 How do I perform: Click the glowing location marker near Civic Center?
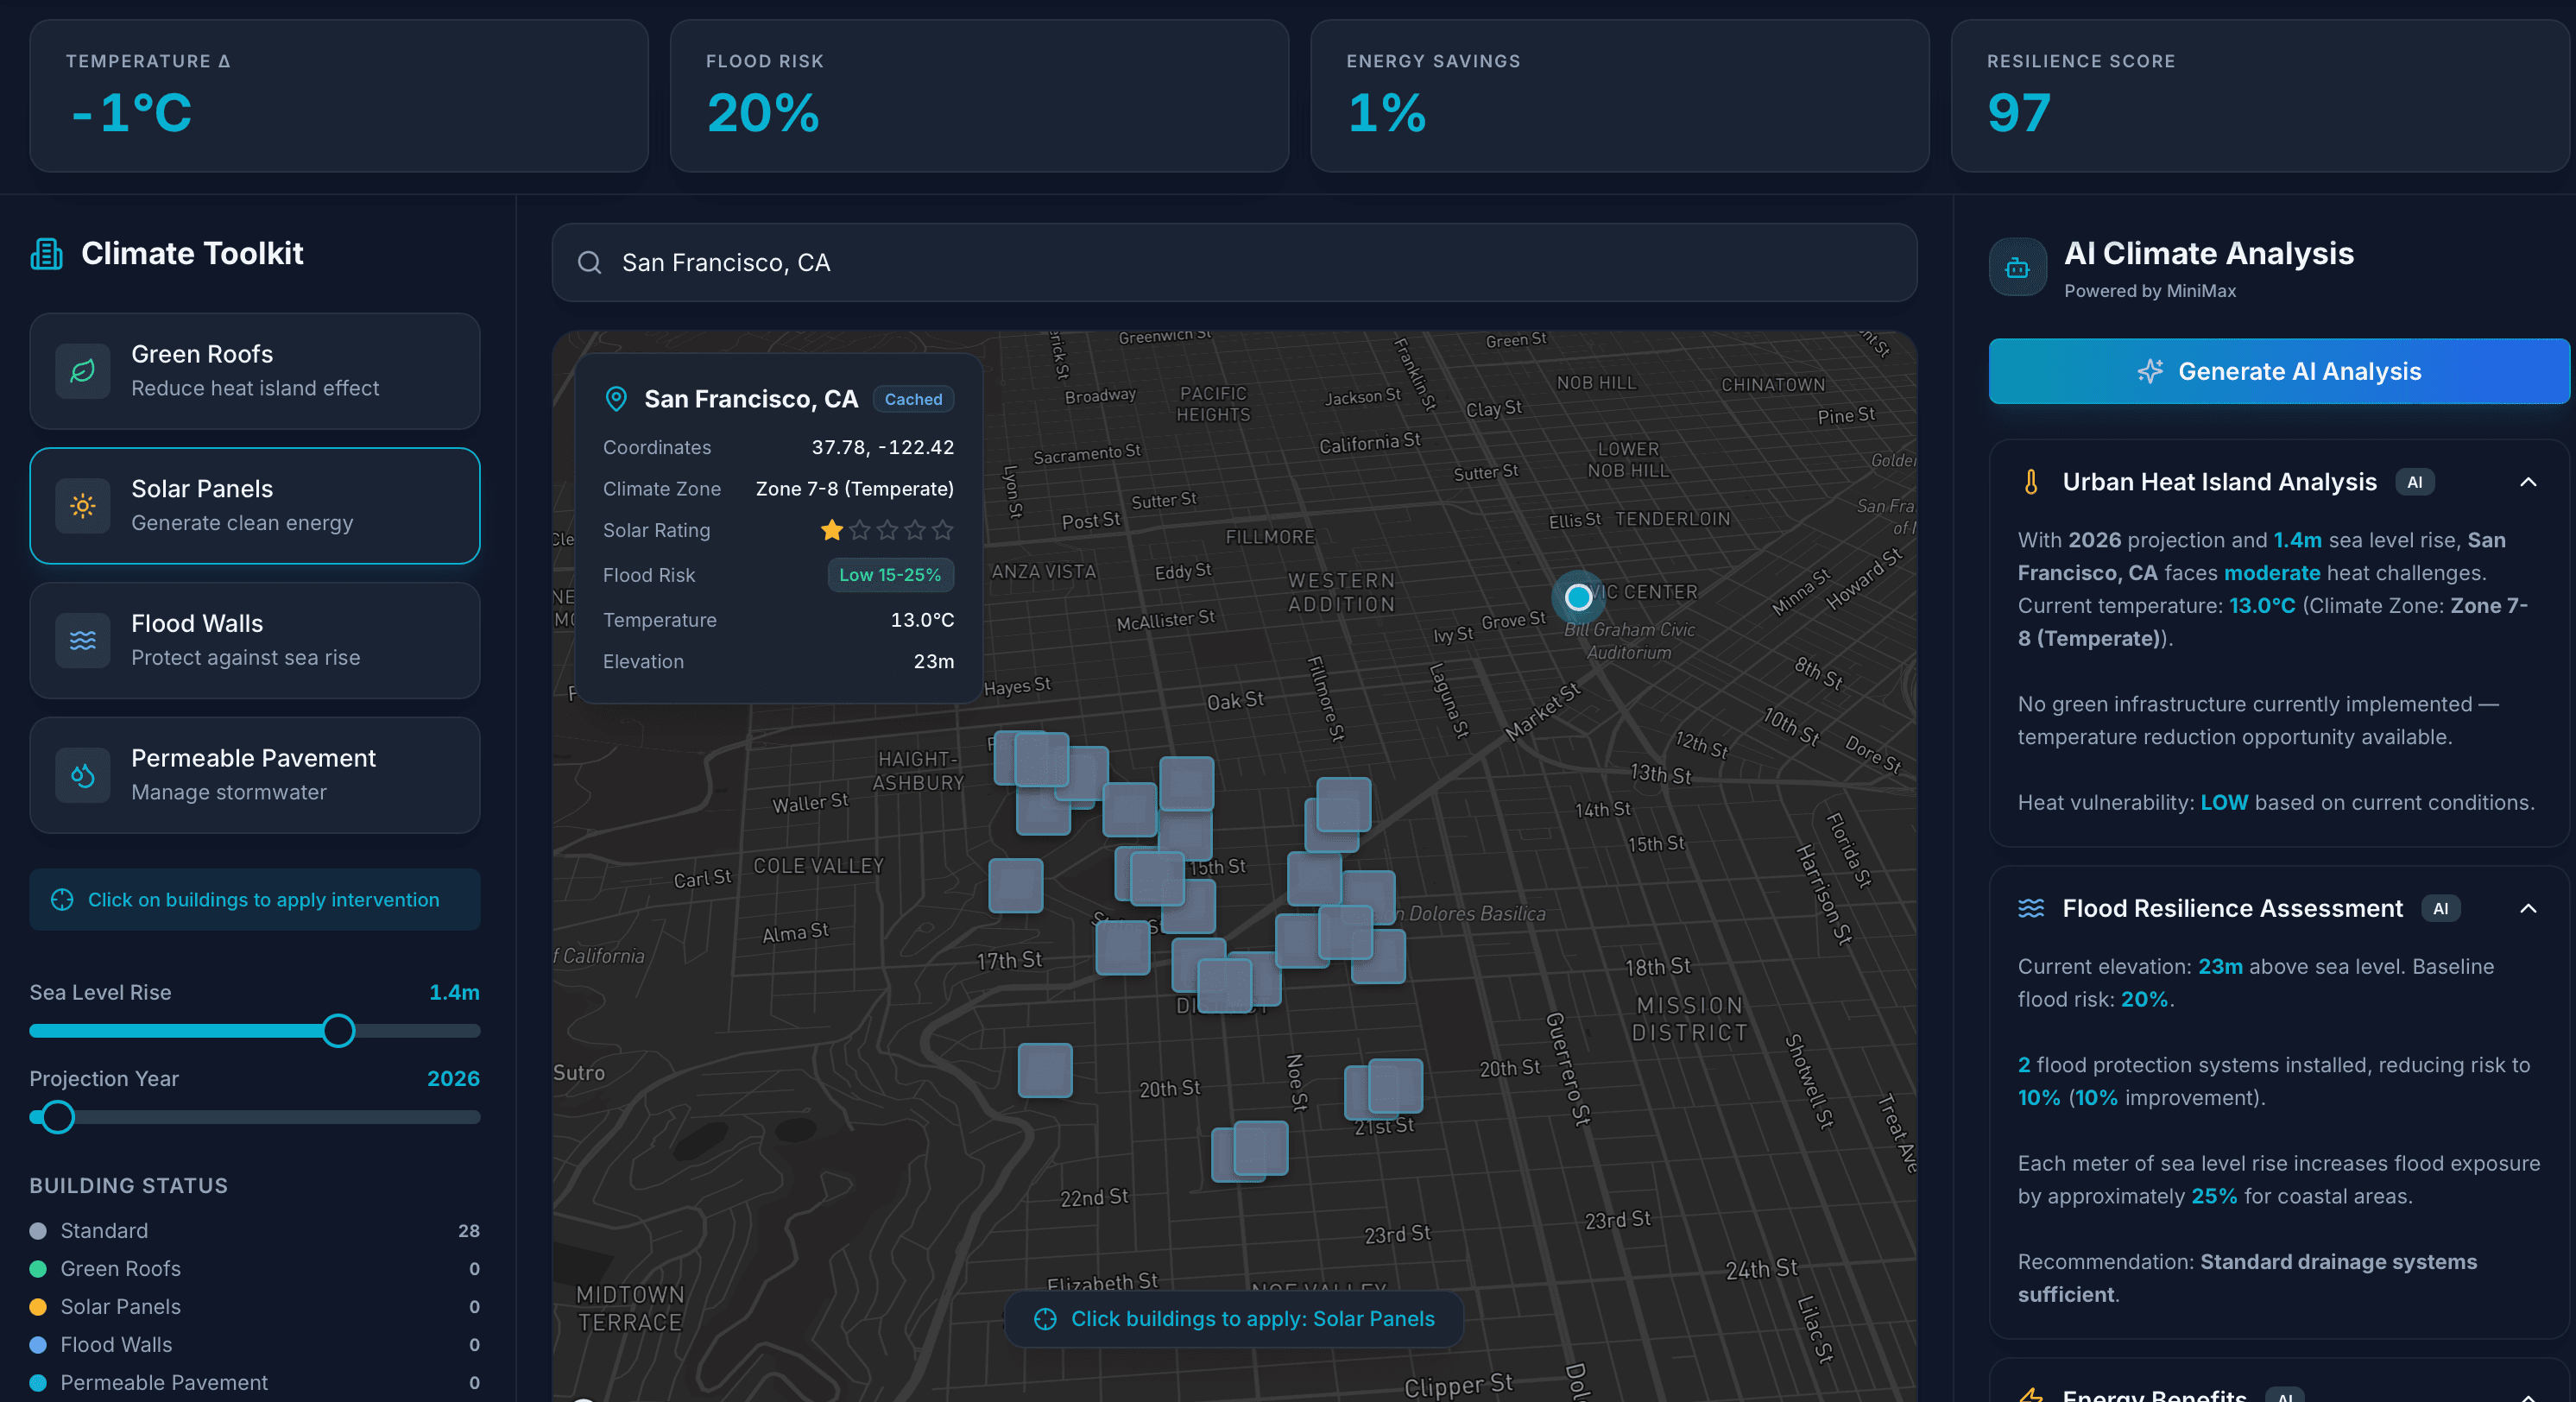(x=1578, y=597)
